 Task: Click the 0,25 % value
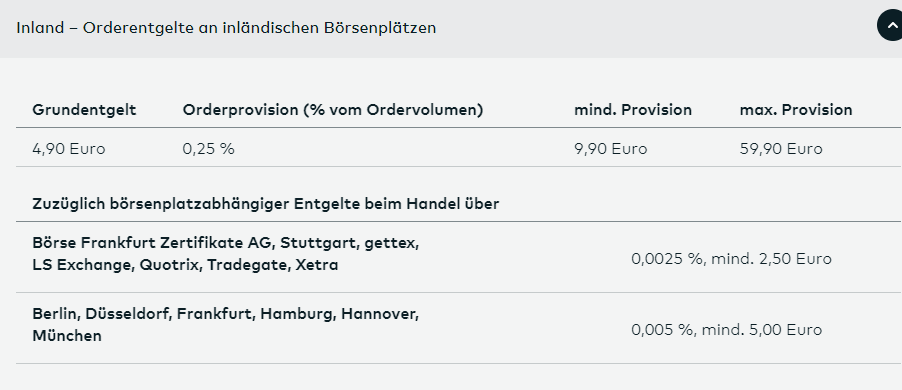pyautogui.click(x=208, y=149)
